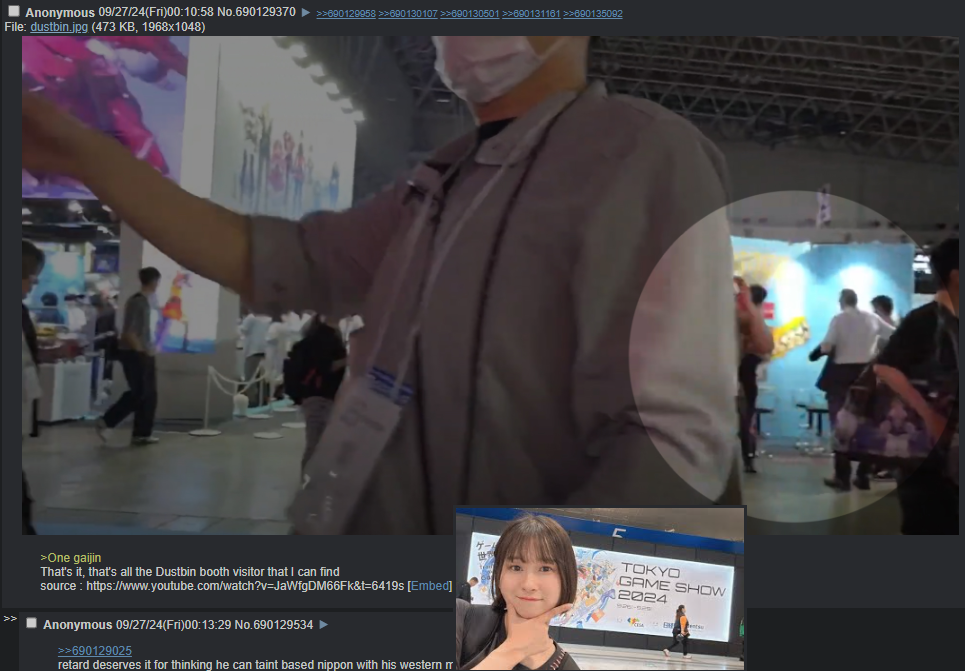Expand the dustbin.jpg post image

[x=490, y=285]
